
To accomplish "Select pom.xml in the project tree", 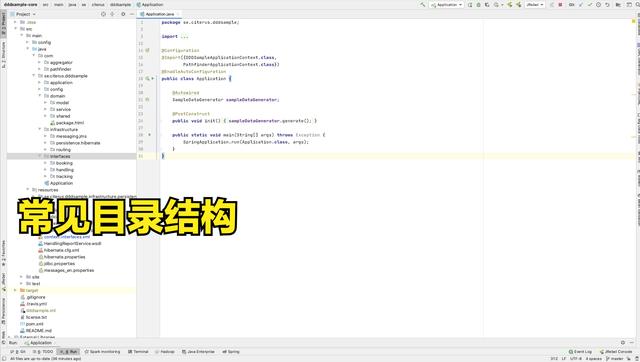I will click(x=34, y=324).
